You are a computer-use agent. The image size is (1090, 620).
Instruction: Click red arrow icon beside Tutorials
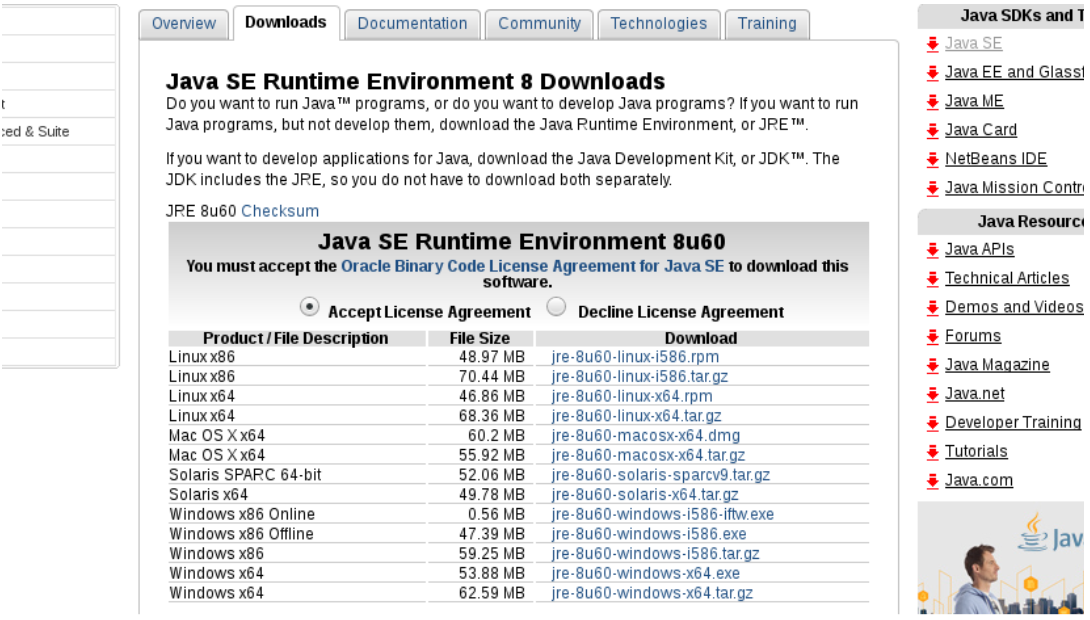[x=932, y=453]
